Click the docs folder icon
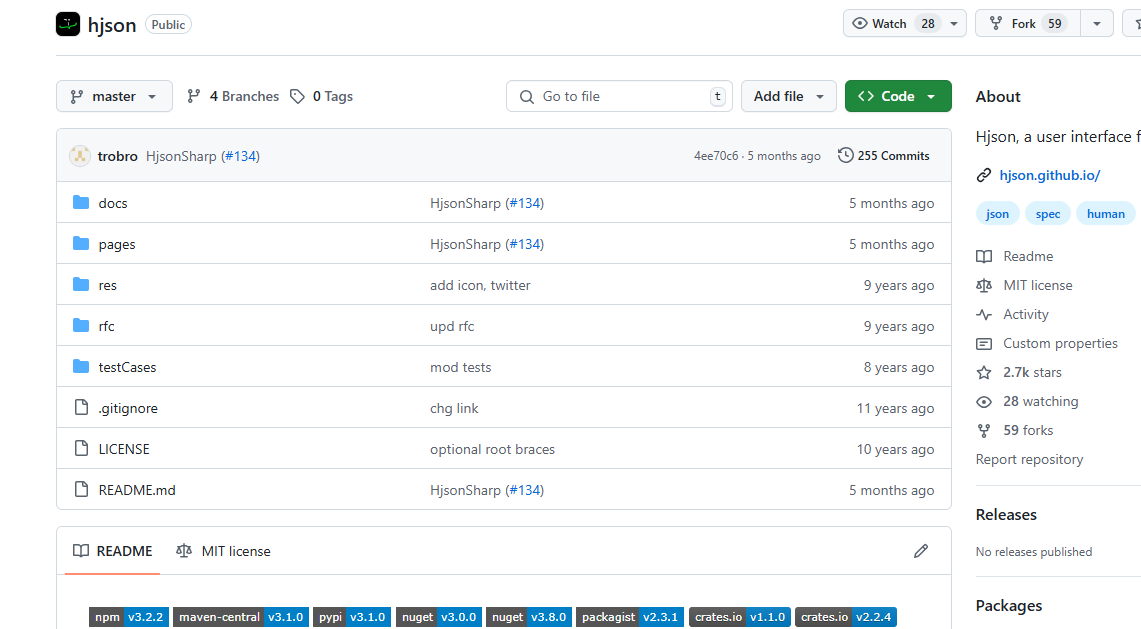 coord(81,202)
